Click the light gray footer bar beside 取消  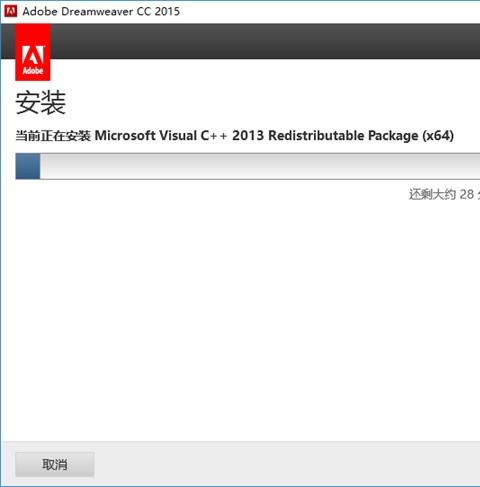[287, 464]
